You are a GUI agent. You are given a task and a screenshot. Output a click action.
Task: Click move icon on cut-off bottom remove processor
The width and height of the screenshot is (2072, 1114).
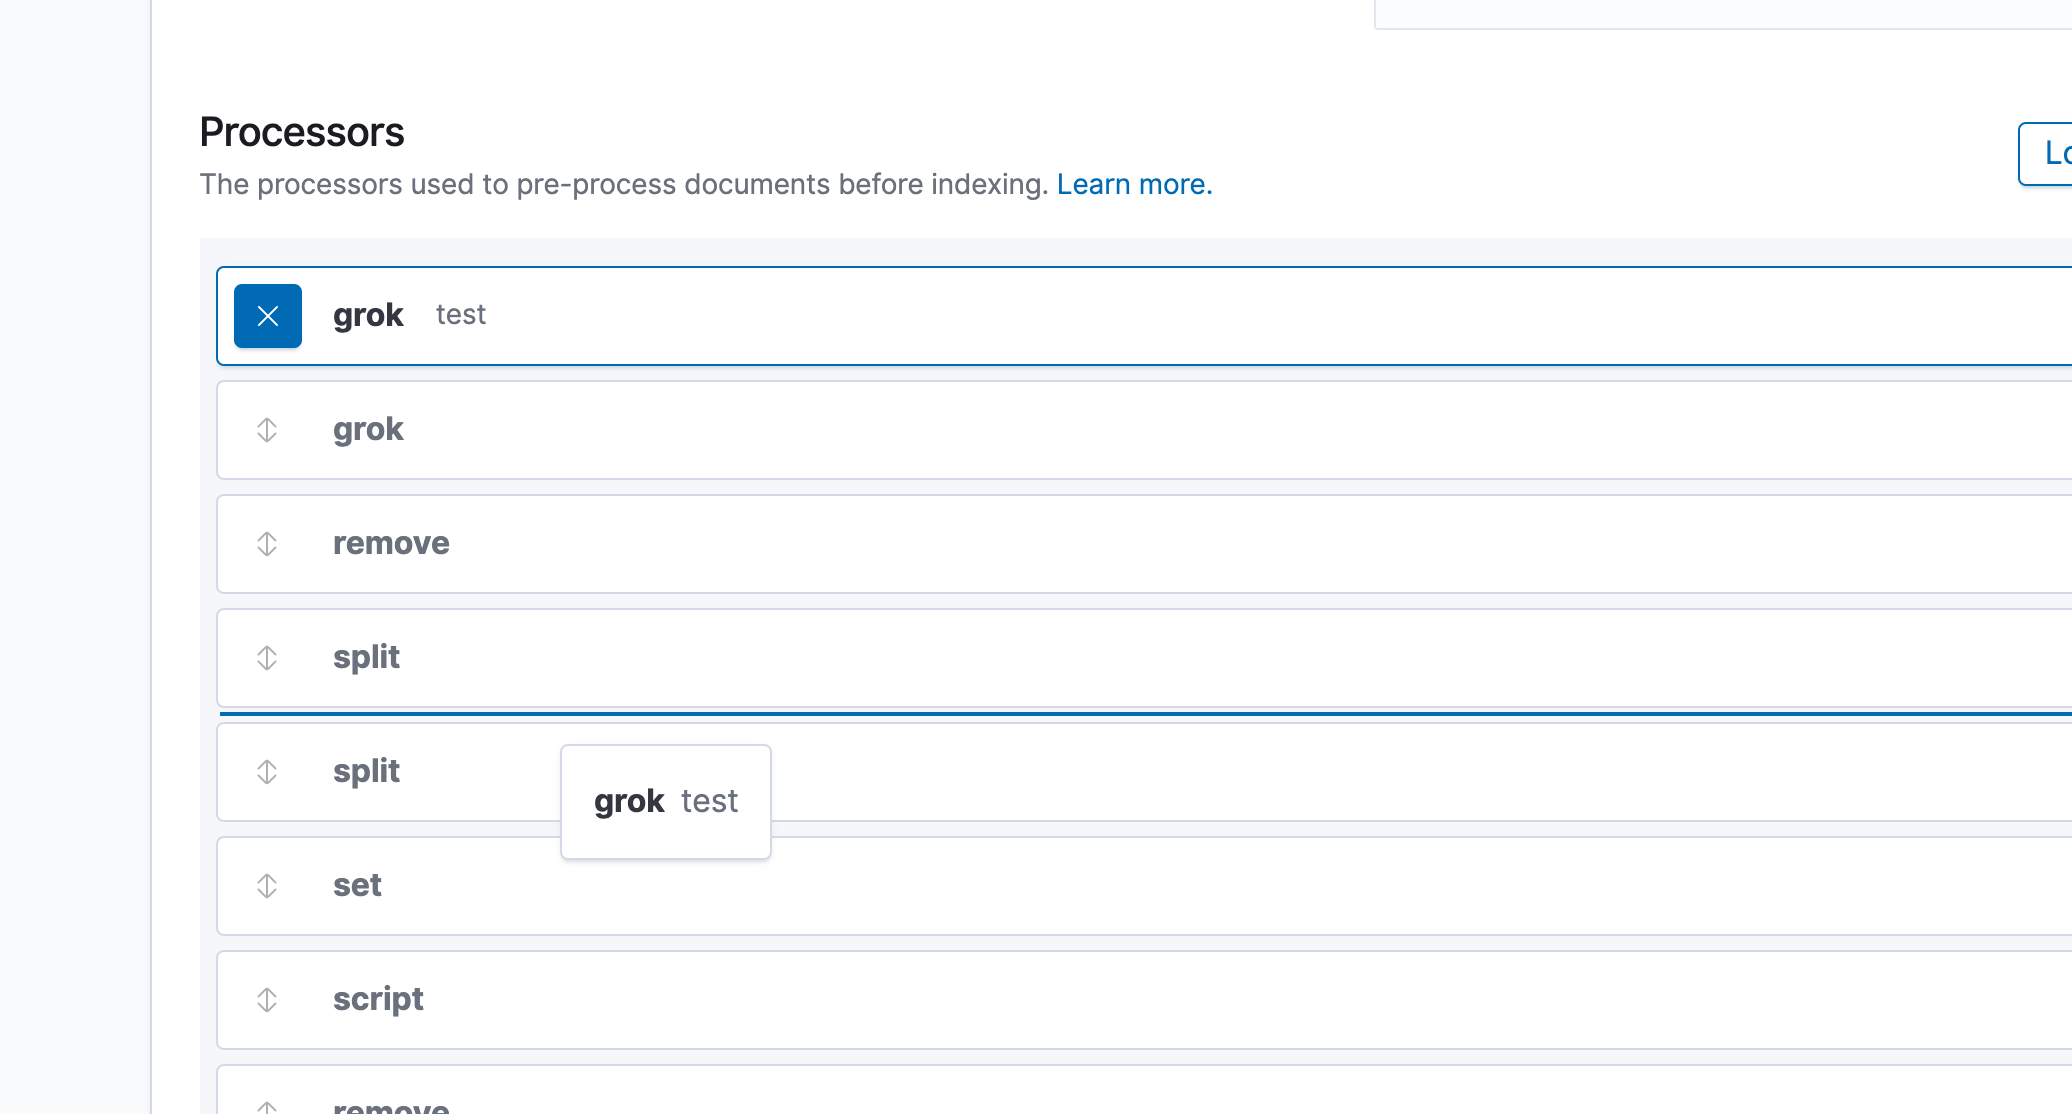click(267, 1107)
